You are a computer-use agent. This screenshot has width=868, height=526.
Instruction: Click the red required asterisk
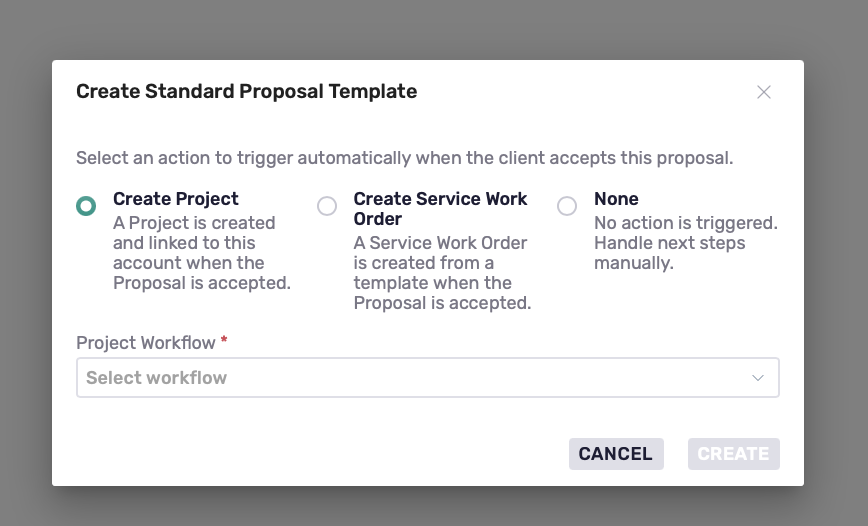tap(224, 340)
